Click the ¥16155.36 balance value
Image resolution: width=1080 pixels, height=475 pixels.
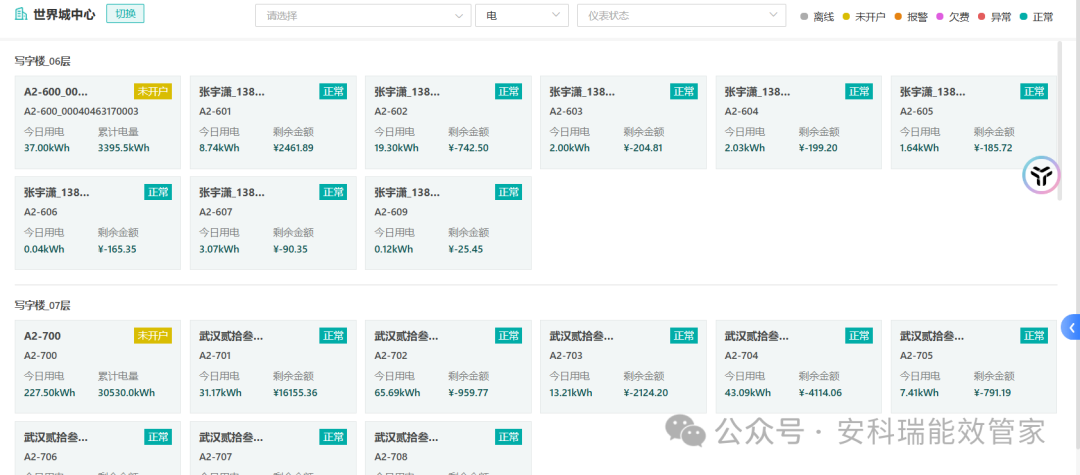click(295, 393)
